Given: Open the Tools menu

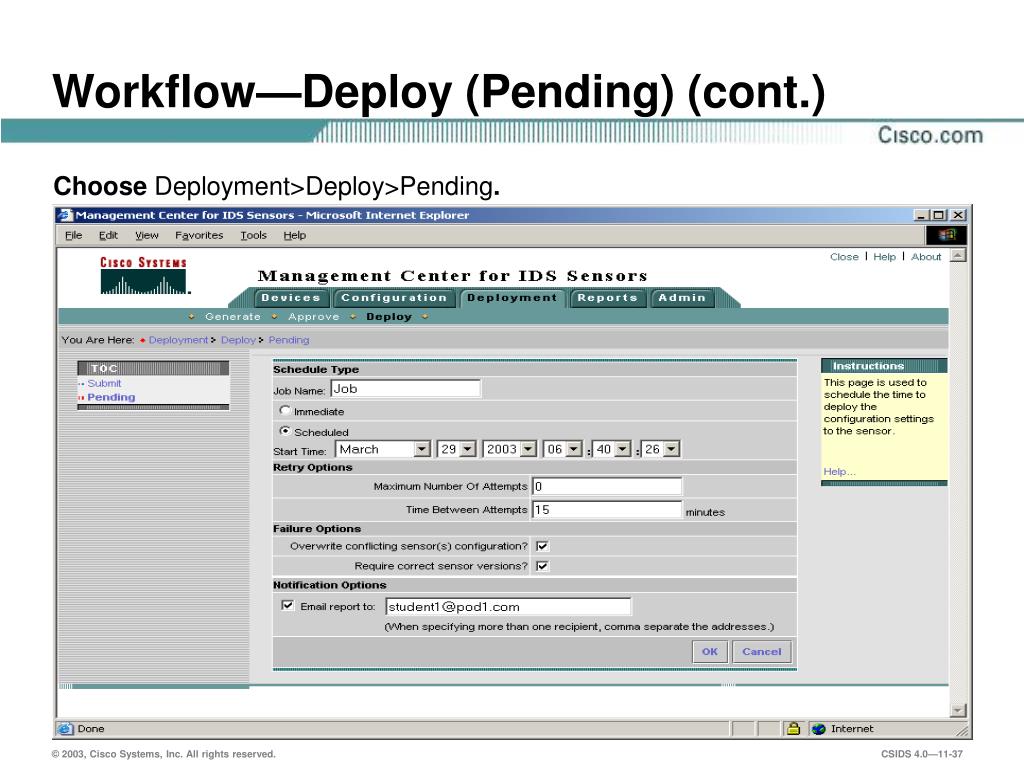Looking at the screenshot, I should (253, 235).
